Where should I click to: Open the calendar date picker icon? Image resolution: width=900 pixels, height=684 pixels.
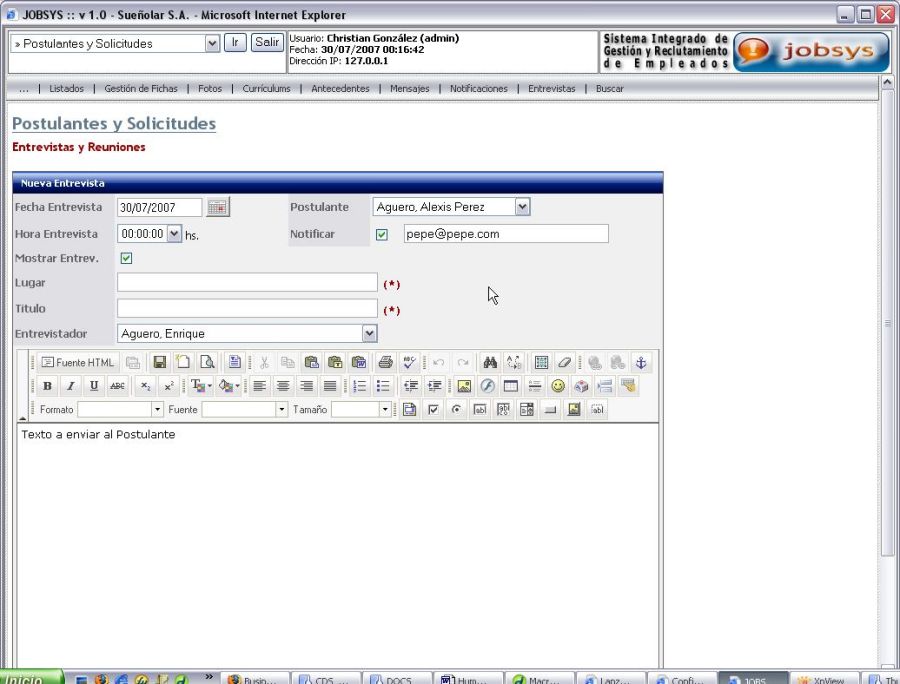(x=217, y=207)
